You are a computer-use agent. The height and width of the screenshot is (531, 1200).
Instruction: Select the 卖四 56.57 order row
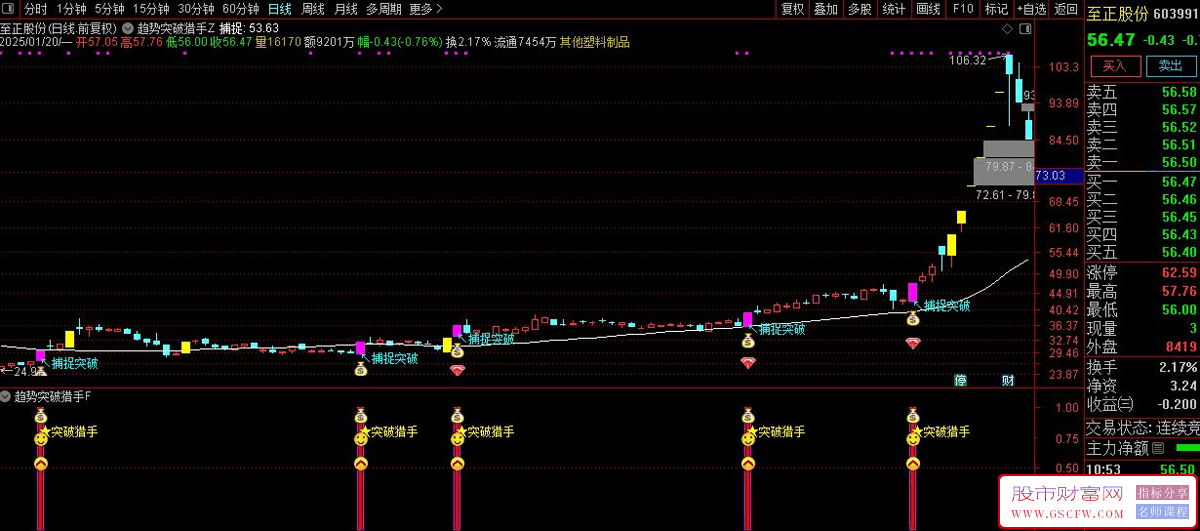[1142, 109]
